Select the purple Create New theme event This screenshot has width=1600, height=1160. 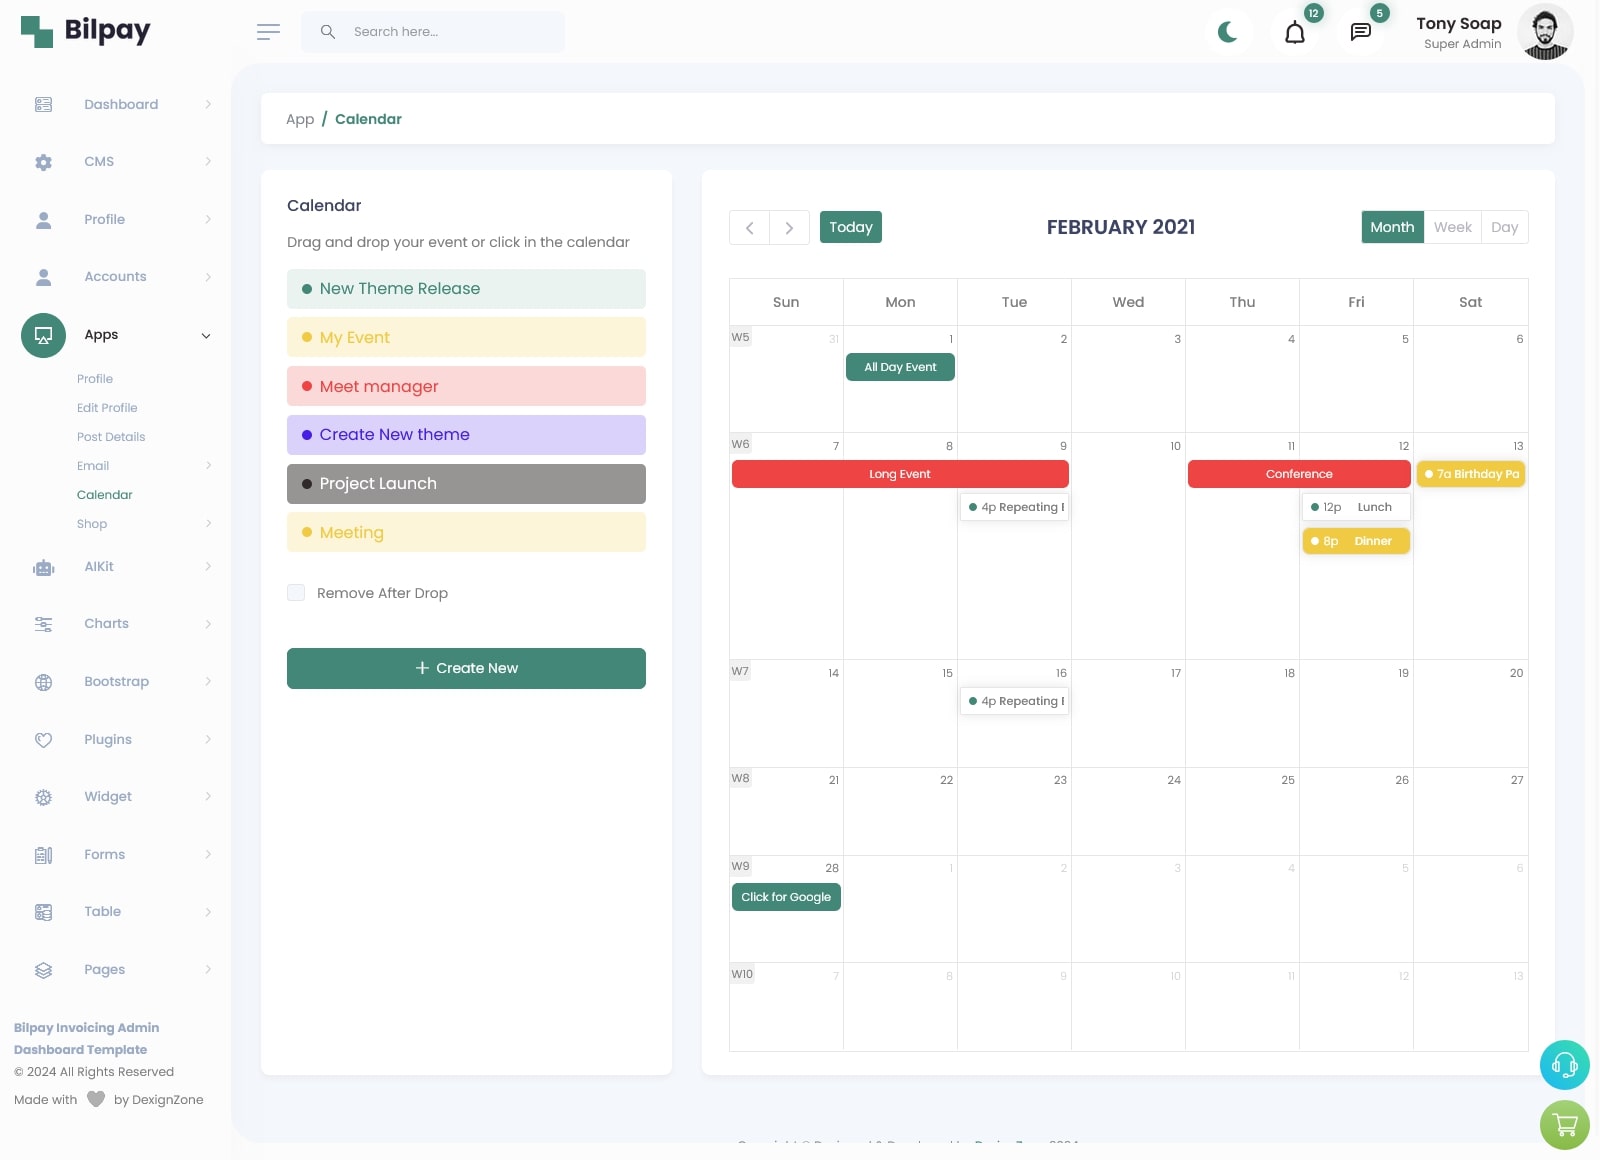click(x=466, y=435)
